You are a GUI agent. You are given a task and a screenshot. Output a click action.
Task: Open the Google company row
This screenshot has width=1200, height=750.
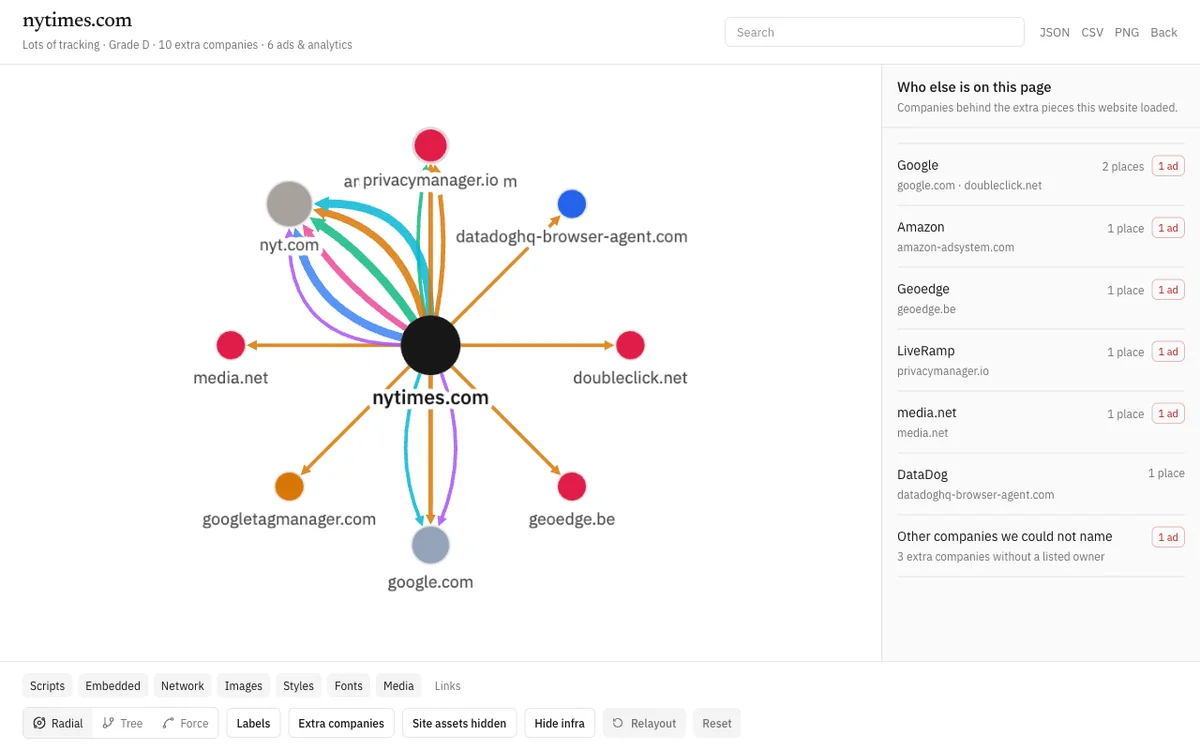point(1041,175)
